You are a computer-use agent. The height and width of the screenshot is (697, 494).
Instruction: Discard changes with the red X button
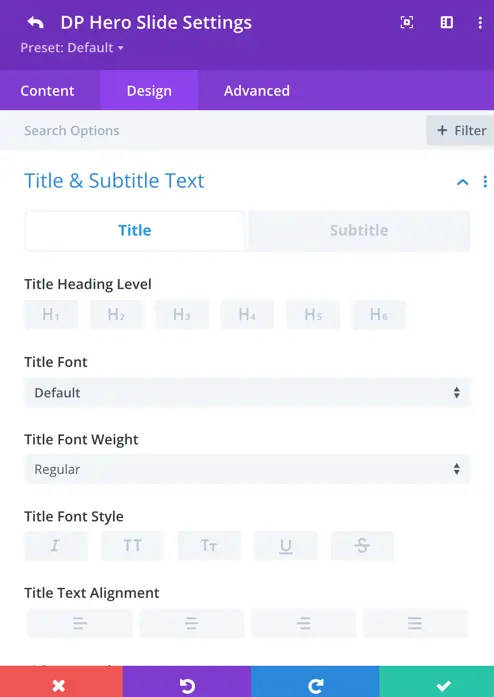click(61, 681)
